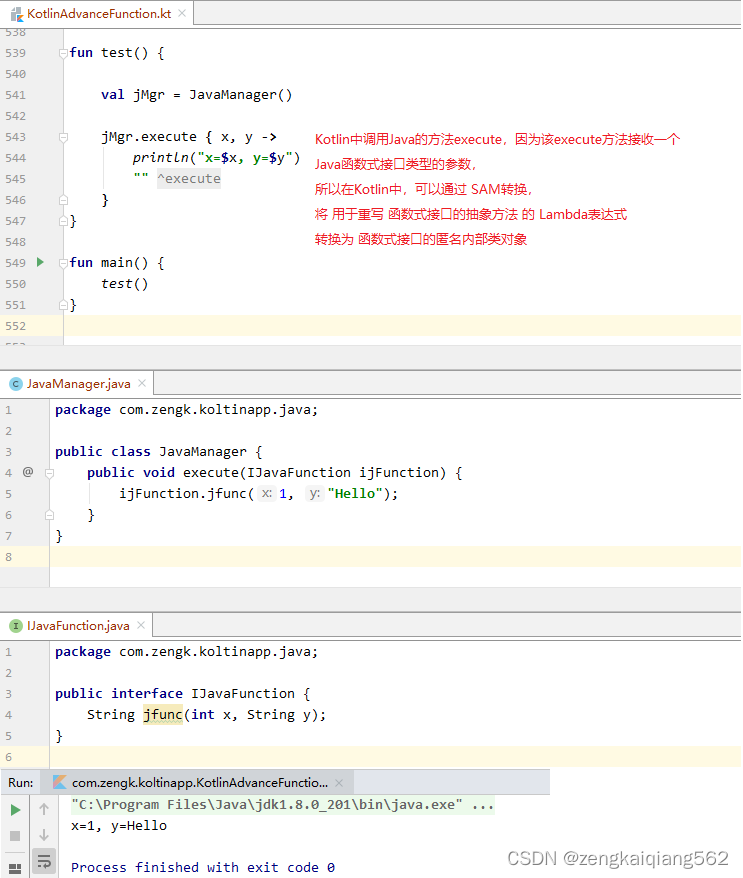Collapse fun main() fold marker at line 549
Viewport: 743px width, 878px height.
coord(63,263)
